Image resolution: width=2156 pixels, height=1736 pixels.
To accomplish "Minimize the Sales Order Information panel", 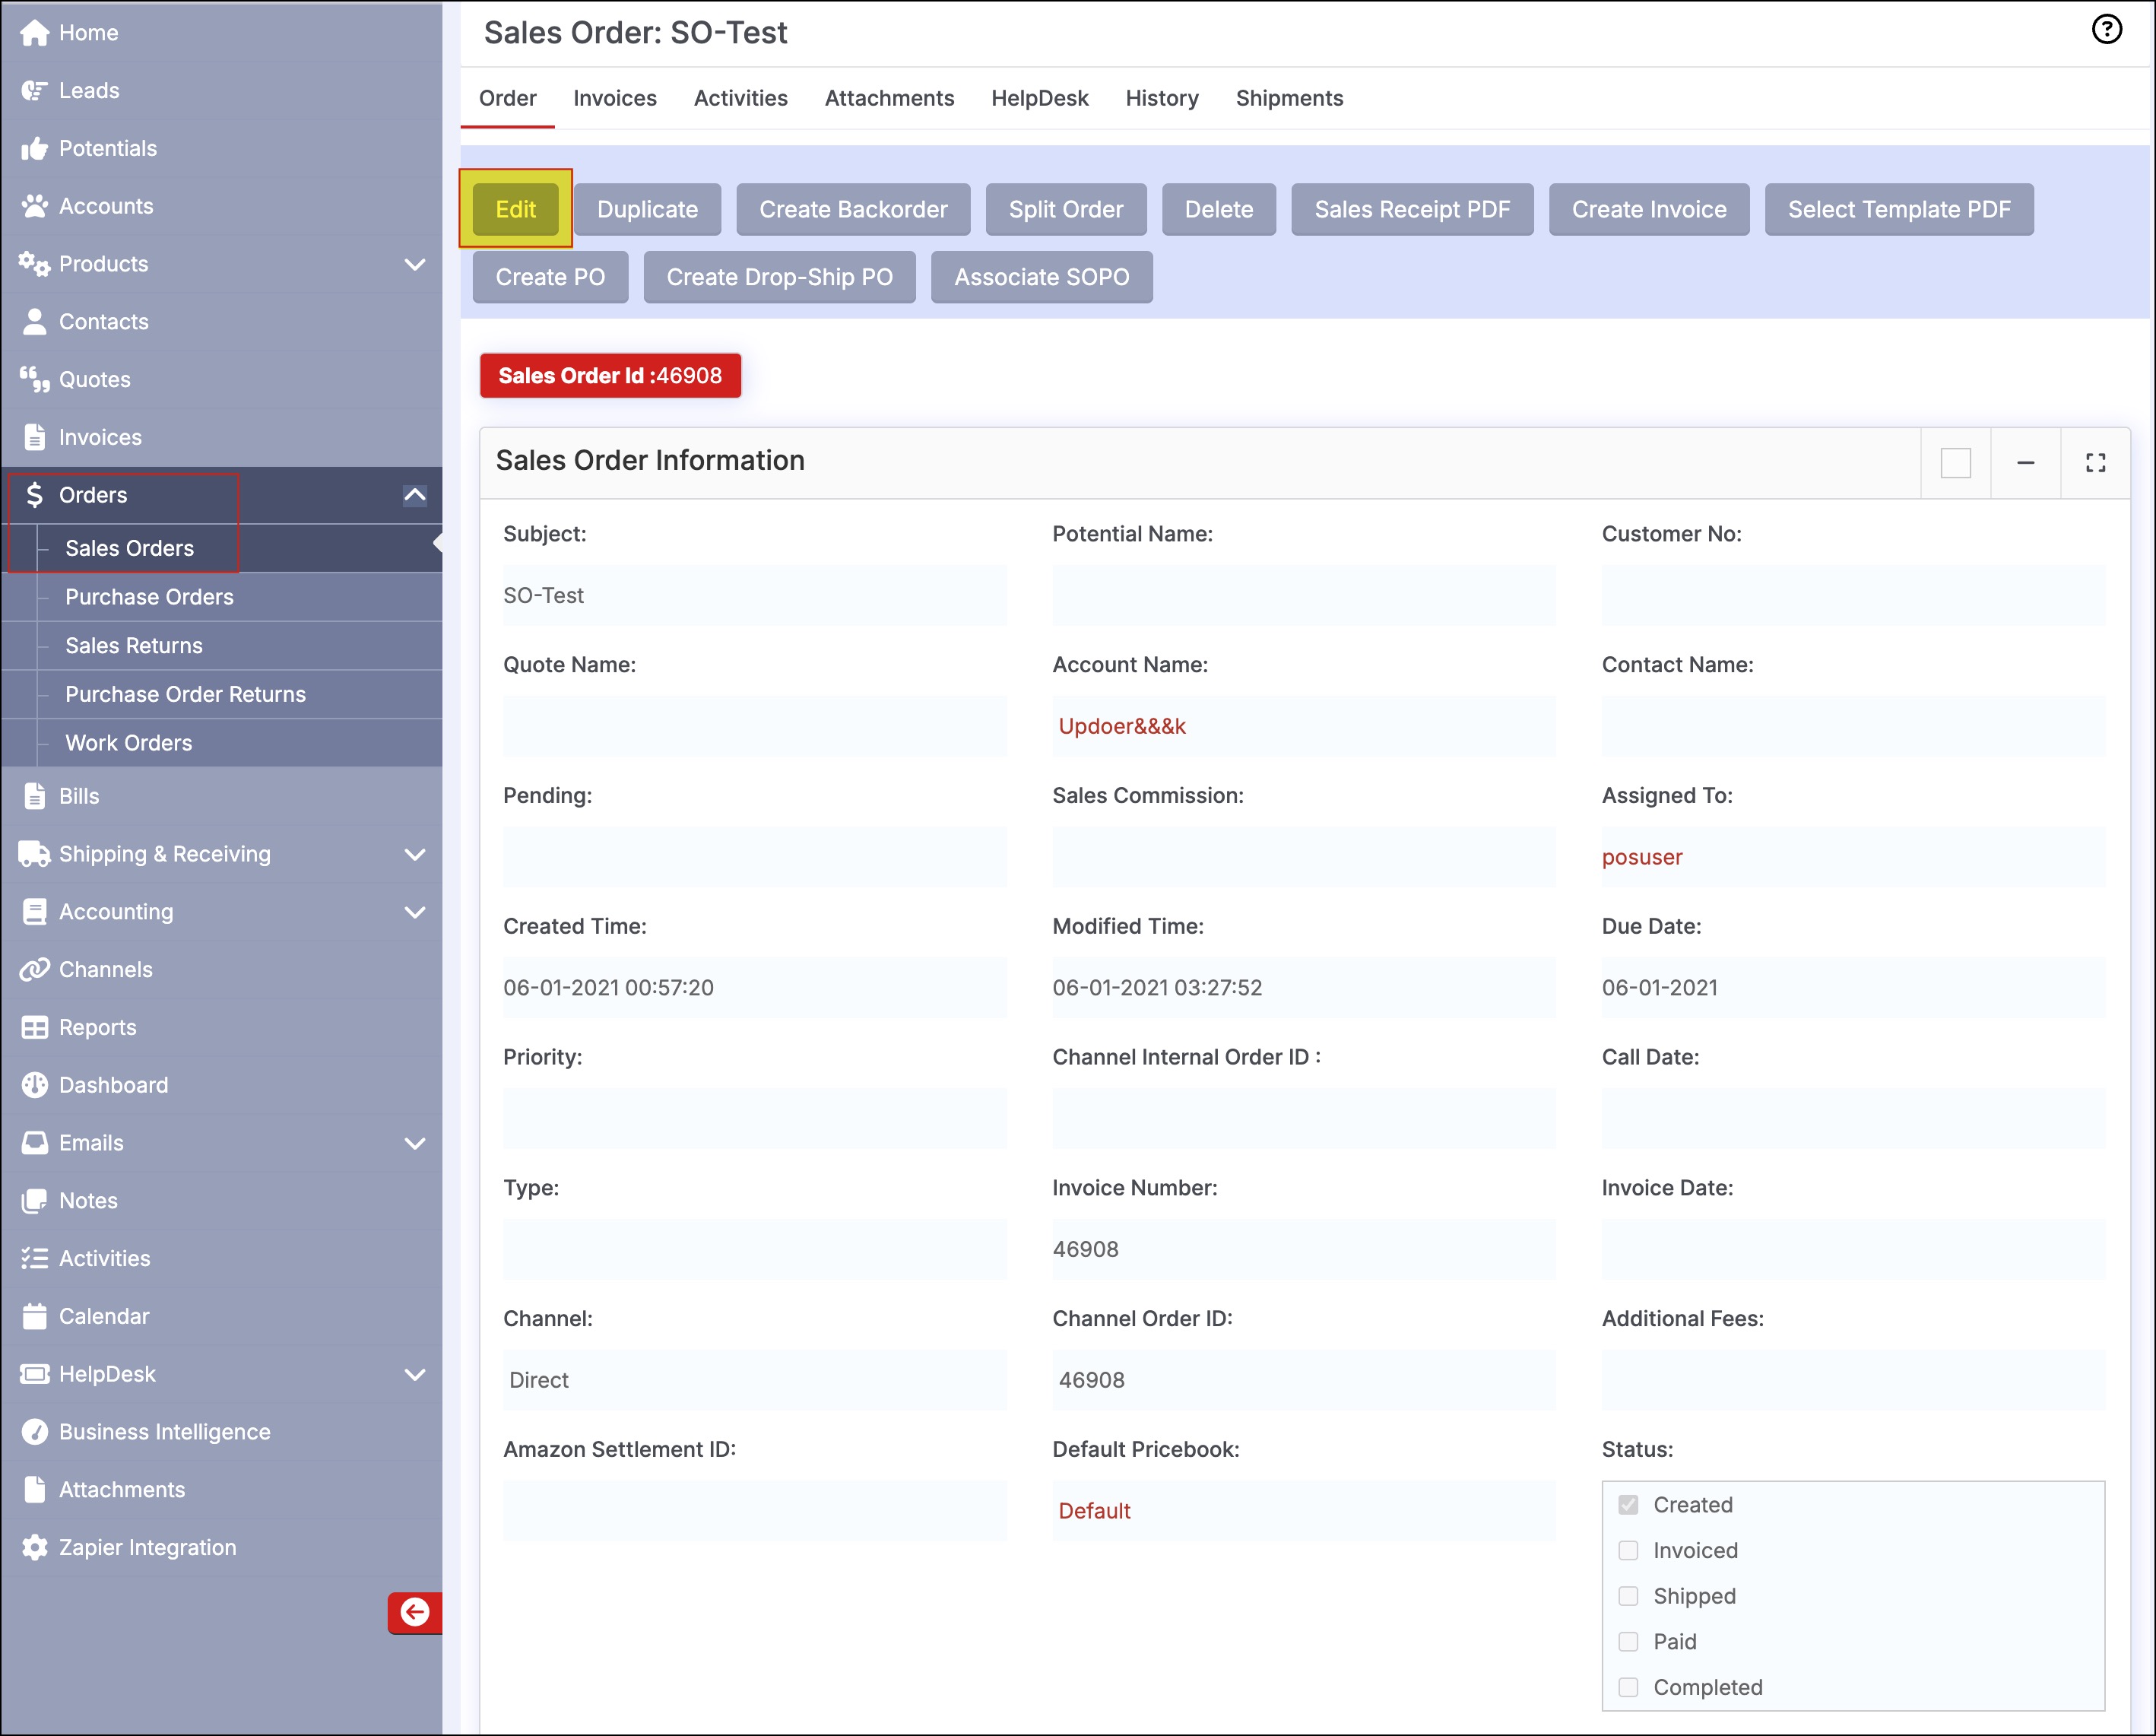I will (x=2025, y=463).
